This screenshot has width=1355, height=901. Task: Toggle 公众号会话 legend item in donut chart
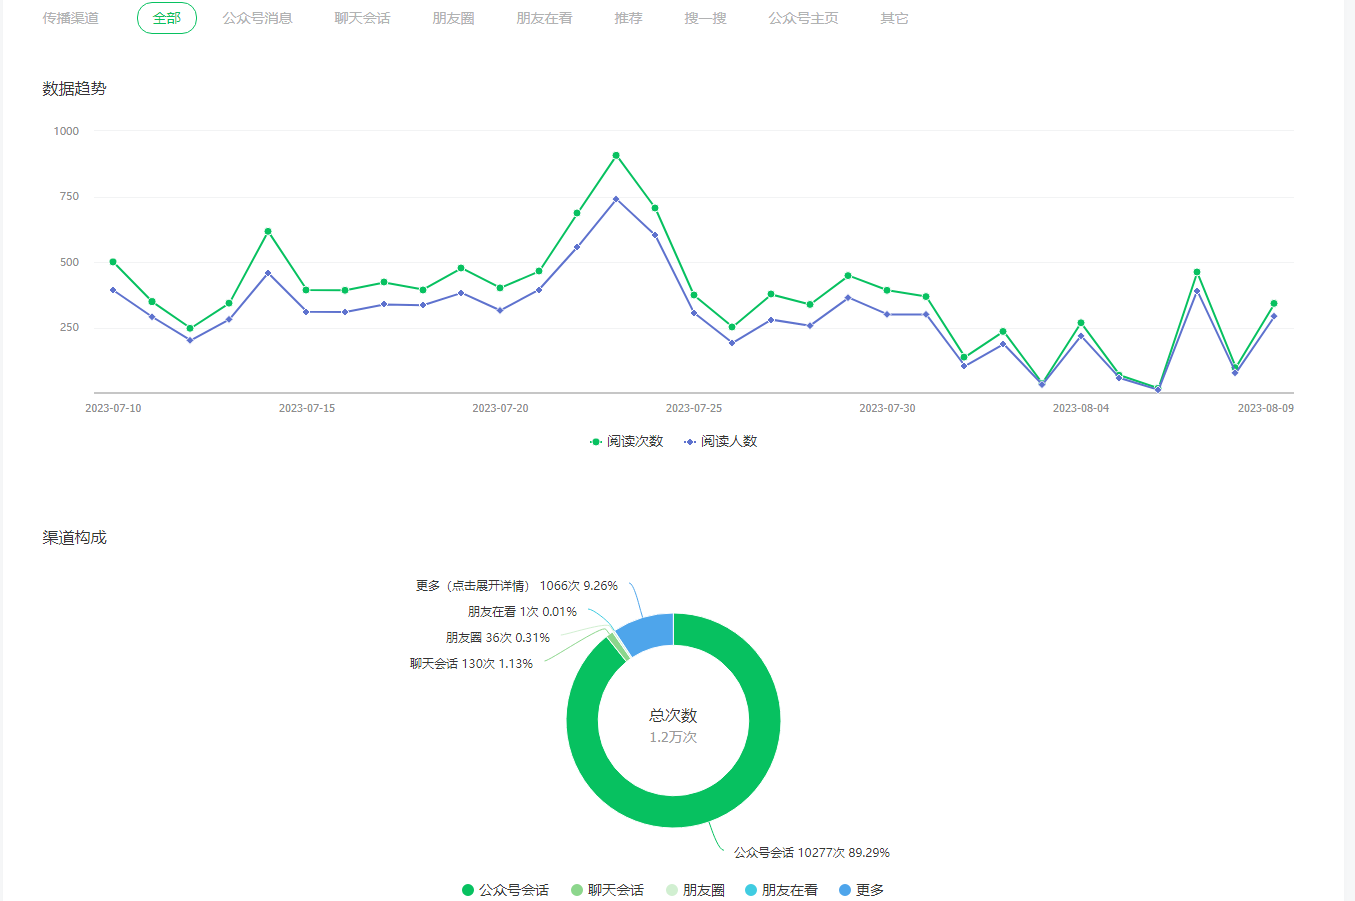[505, 889]
